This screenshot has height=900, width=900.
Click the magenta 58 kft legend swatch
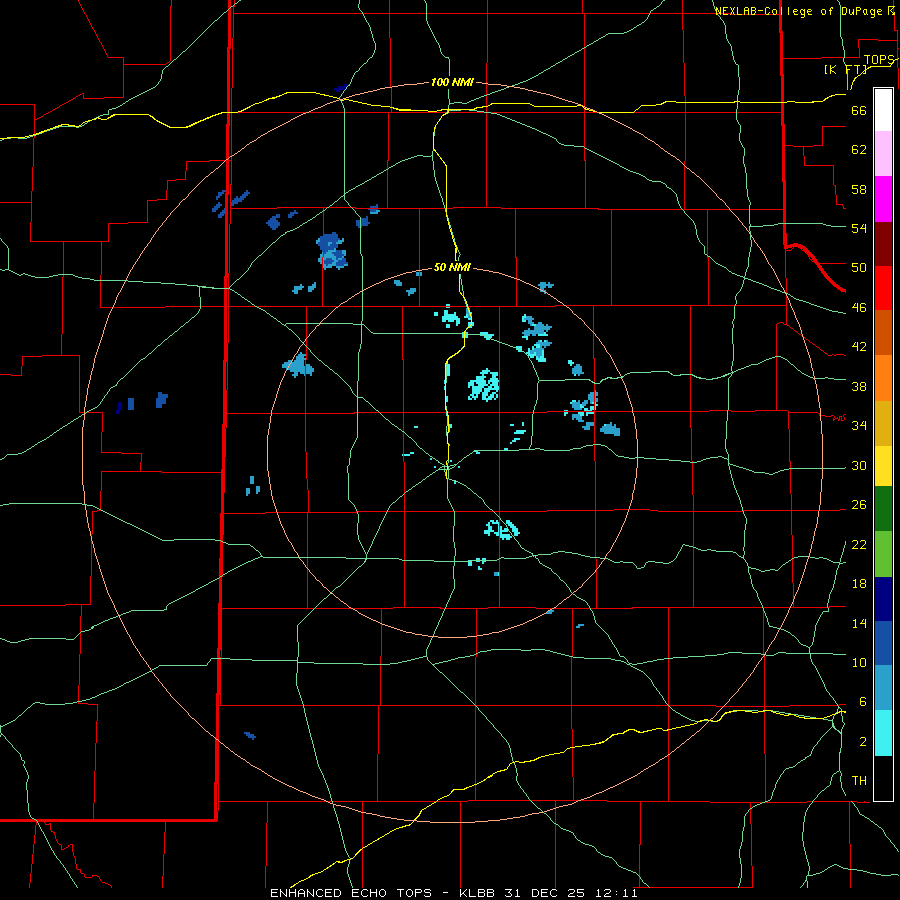pyautogui.click(x=883, y=199)
